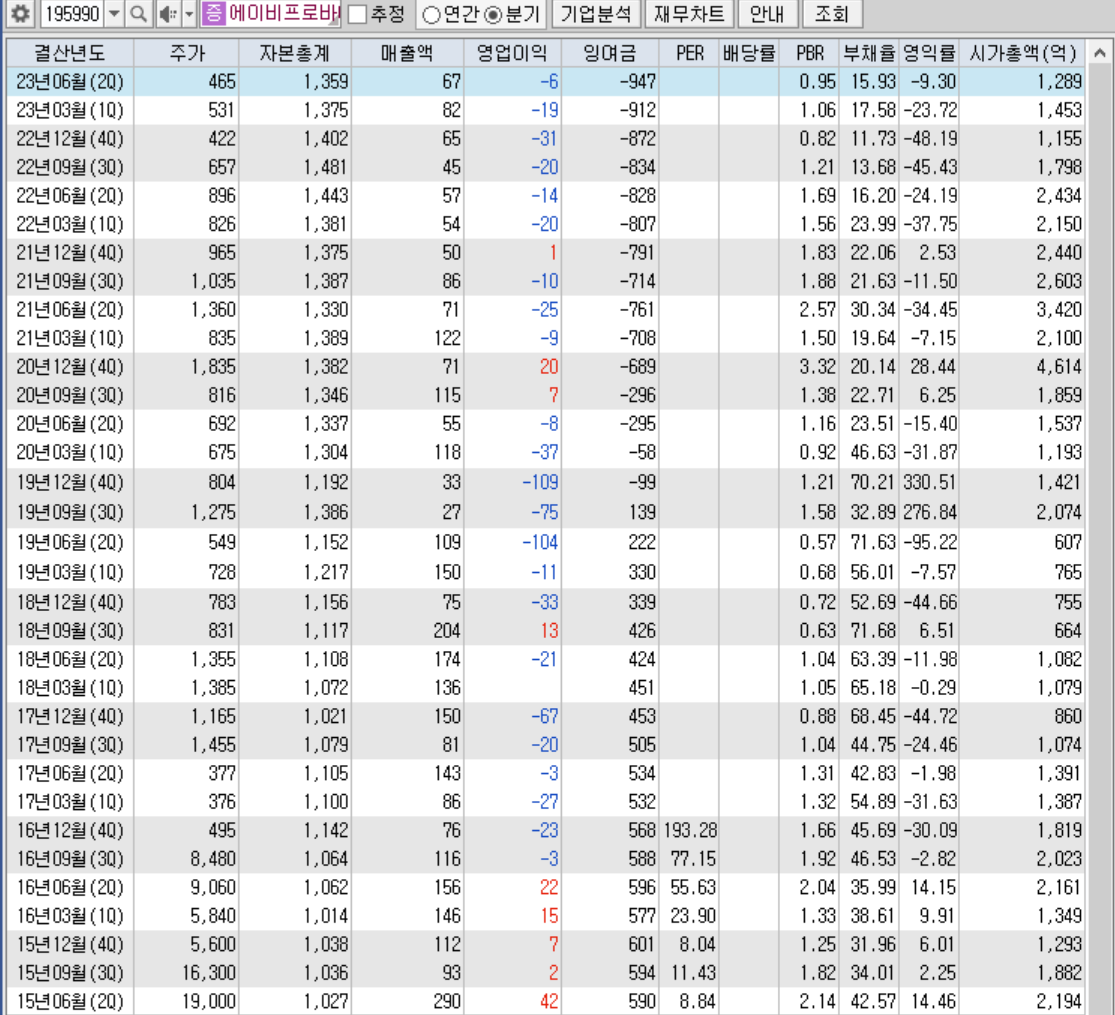Click the 영업이익 column header
The width and height of the screenshot is (1115, 1015).
(x=512, y=53)
